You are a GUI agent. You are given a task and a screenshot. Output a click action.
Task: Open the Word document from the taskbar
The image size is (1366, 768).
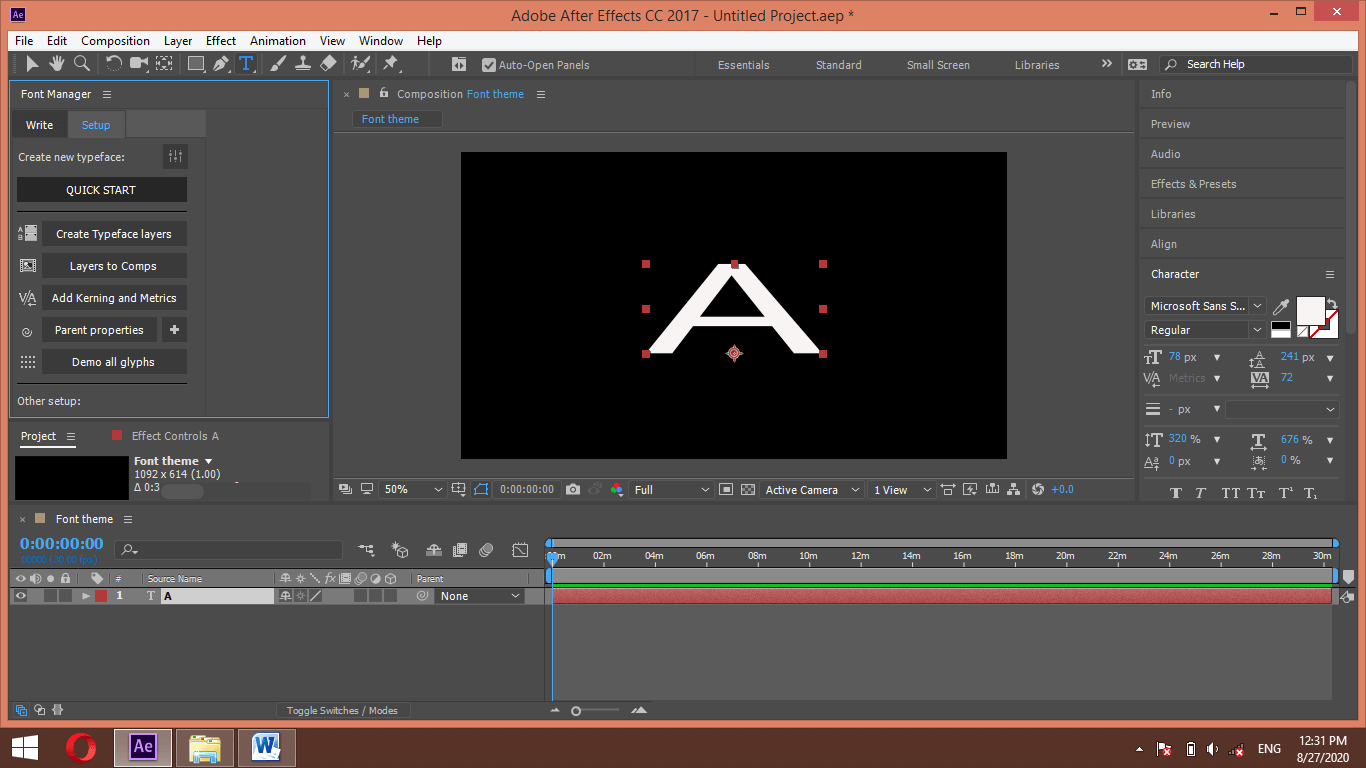[x=266, y=747]
